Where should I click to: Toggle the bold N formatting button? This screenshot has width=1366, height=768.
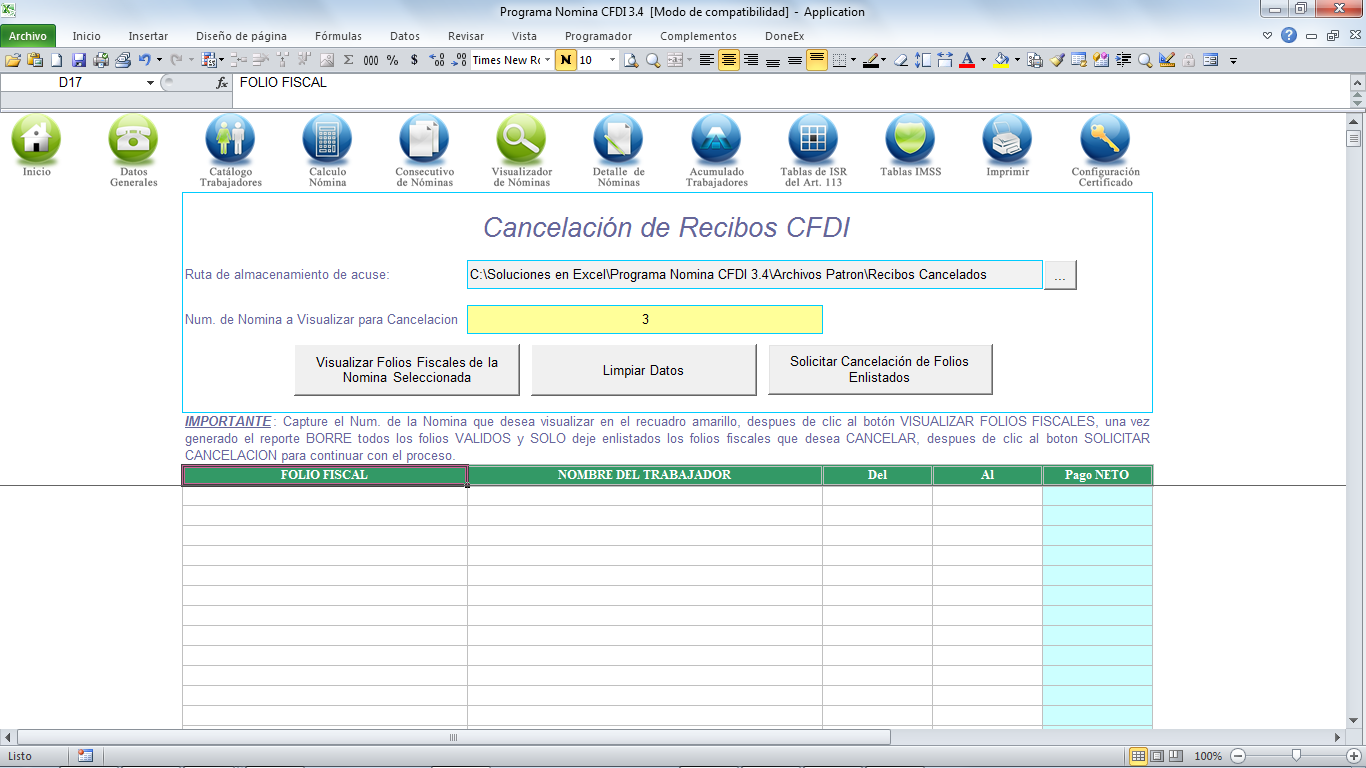[x=566, y=60]
